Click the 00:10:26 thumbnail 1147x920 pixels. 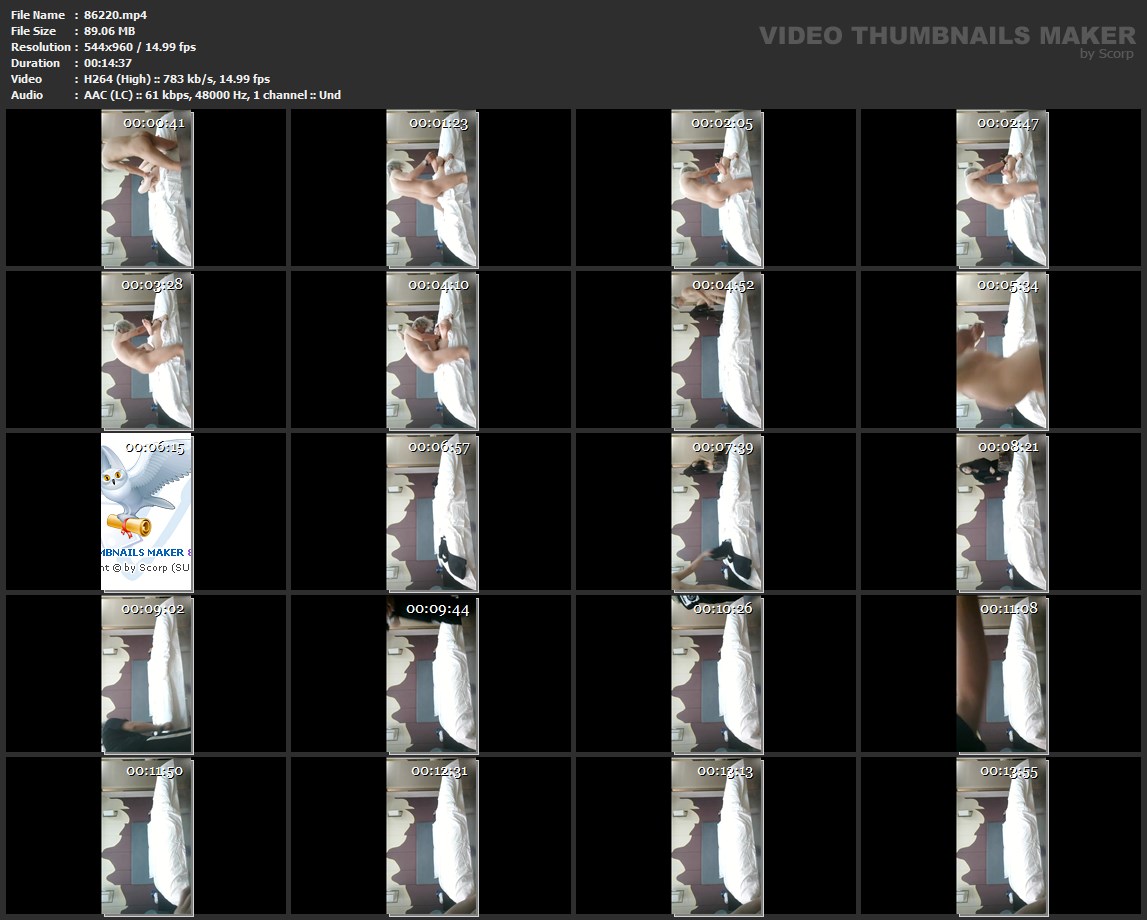[716, 674]
